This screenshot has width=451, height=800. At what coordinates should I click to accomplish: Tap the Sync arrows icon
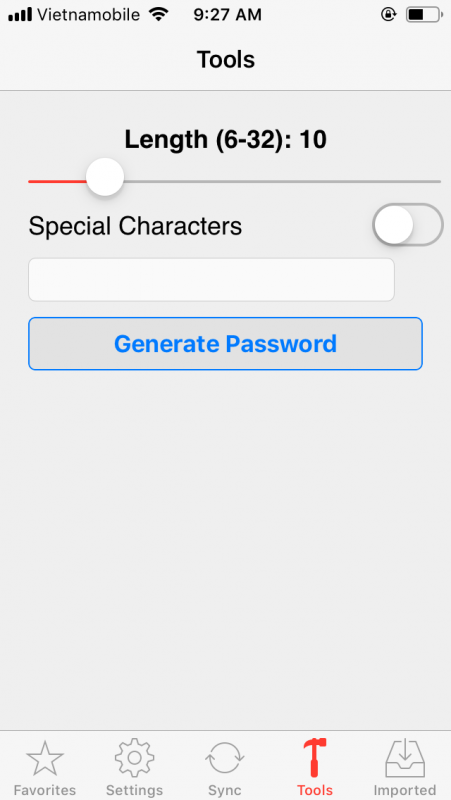(224, 758)
